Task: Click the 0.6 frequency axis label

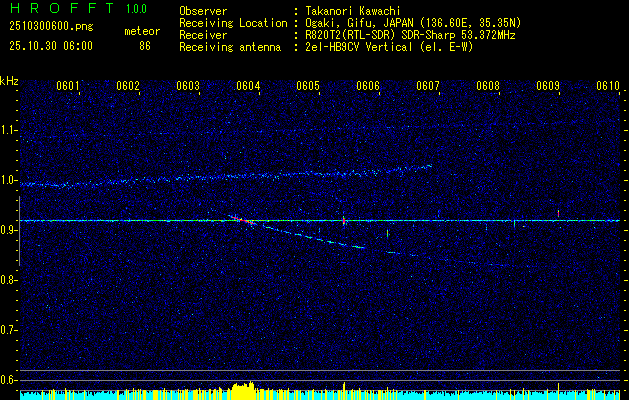Action: pyautogui.click(x=9, y=380)
